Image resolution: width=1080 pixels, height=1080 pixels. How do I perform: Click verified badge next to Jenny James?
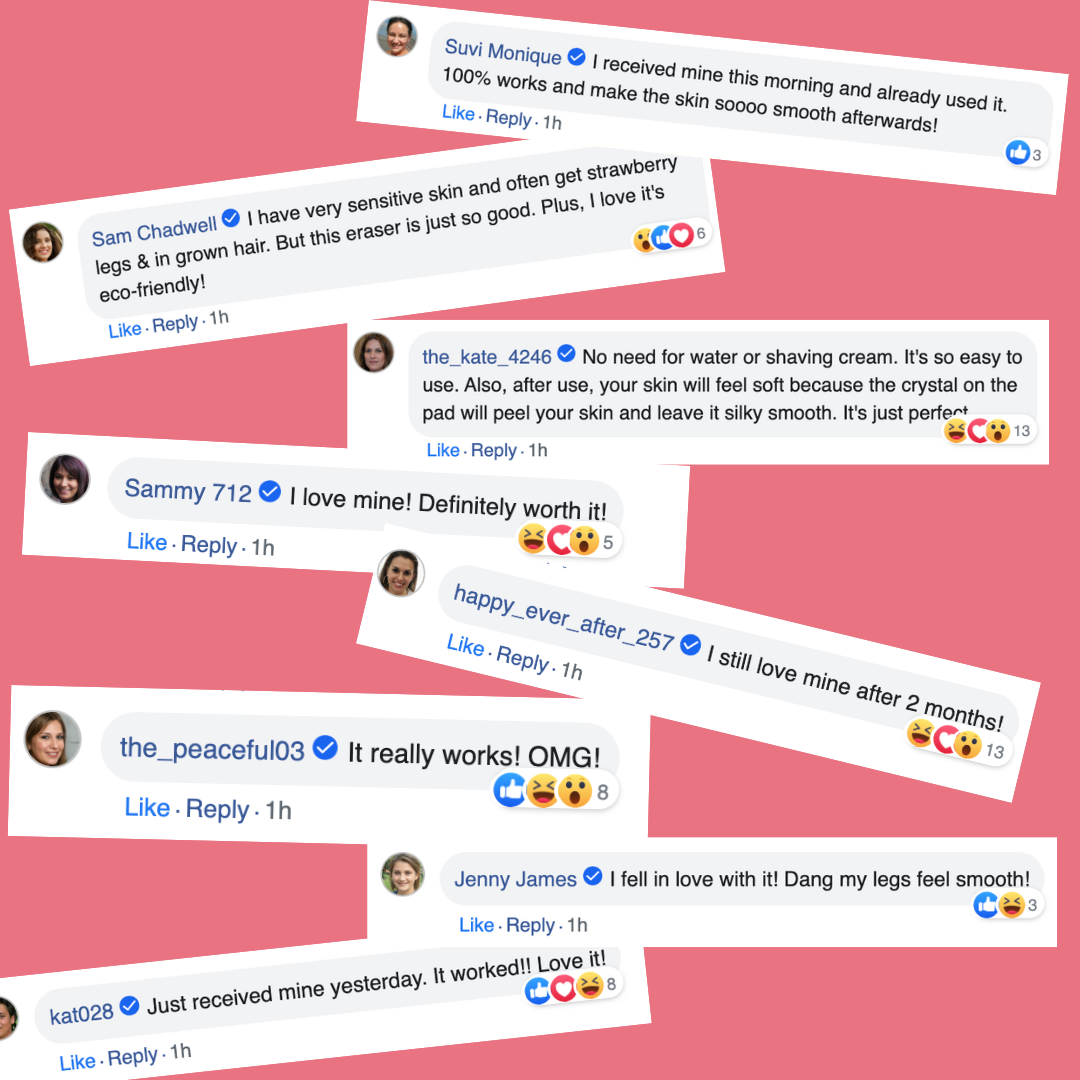tap(592, 877)
